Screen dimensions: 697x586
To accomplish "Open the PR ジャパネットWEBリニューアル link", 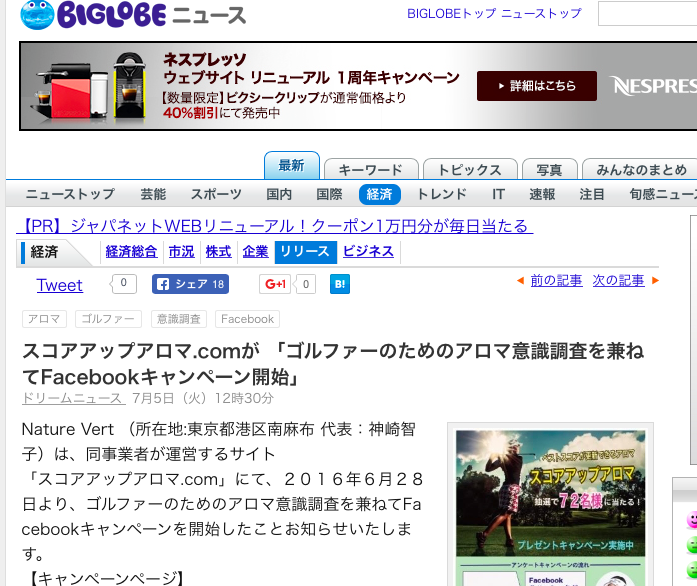I will click(x=275, y=226).
